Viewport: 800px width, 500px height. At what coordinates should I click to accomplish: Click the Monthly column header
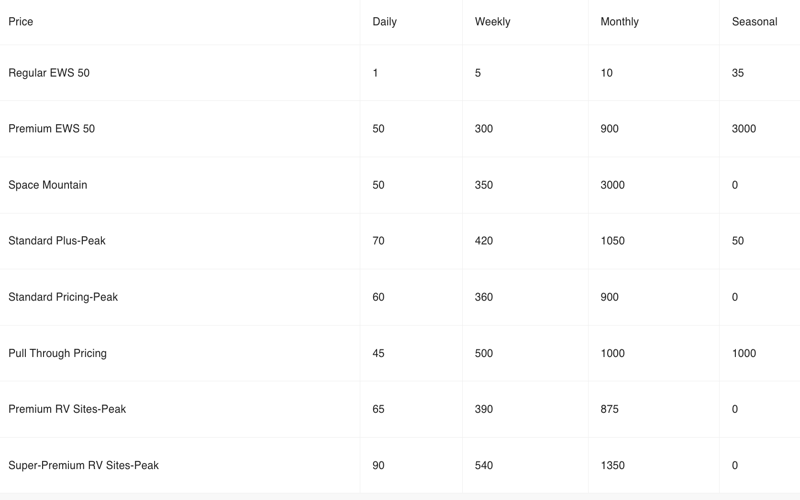pyautogui.click(x=619, y=22)
